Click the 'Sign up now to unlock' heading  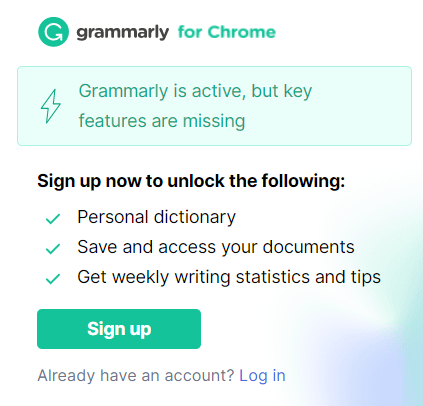coord(191,181)
